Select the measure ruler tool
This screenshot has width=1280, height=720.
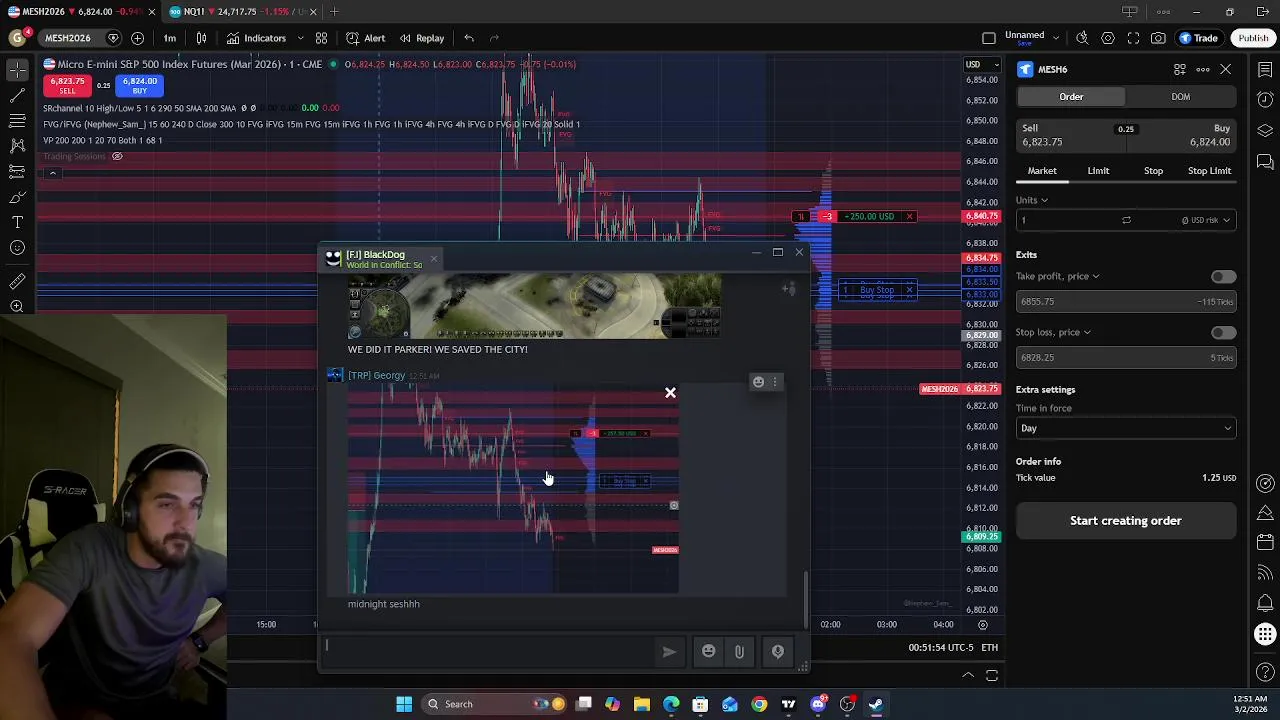[x=17, y=281]
